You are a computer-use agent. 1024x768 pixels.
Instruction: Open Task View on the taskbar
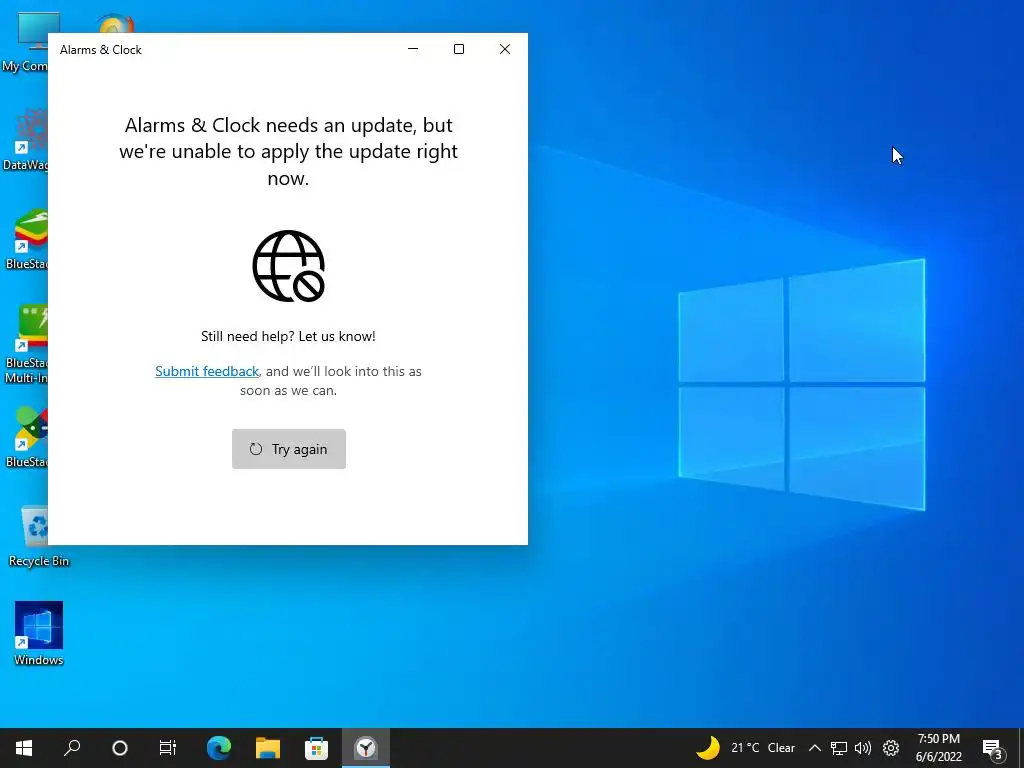pos(168,748)
